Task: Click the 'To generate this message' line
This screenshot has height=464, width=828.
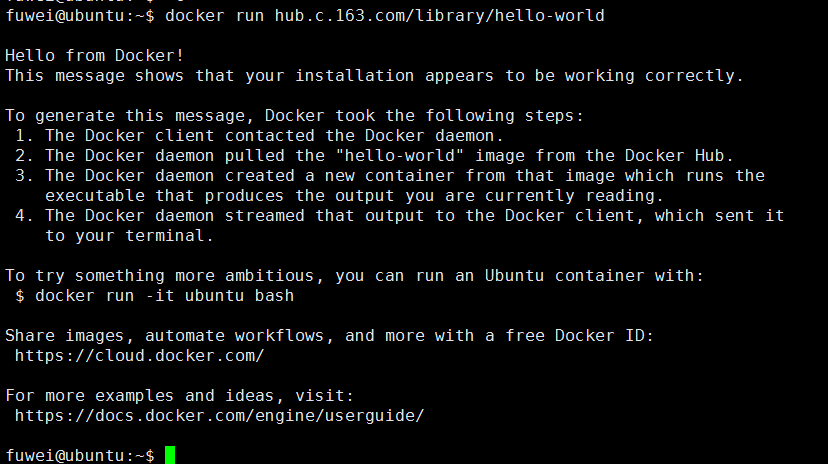Action: coord(294,116)
